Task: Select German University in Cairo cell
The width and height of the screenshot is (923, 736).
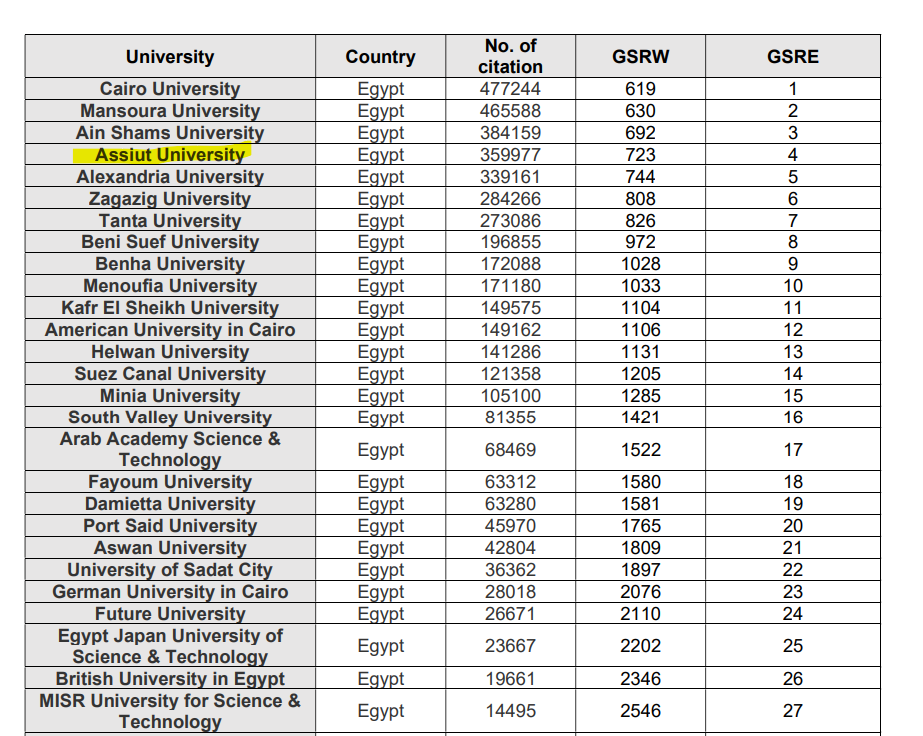Action: 170,592
